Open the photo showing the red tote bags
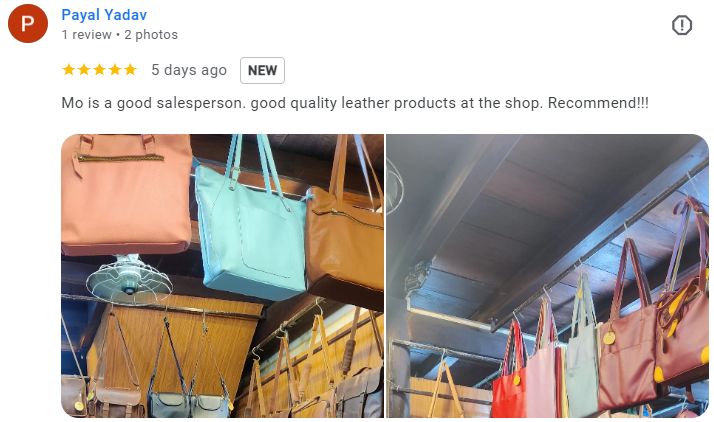The image size is (714, 422). [x=547, y=276]
